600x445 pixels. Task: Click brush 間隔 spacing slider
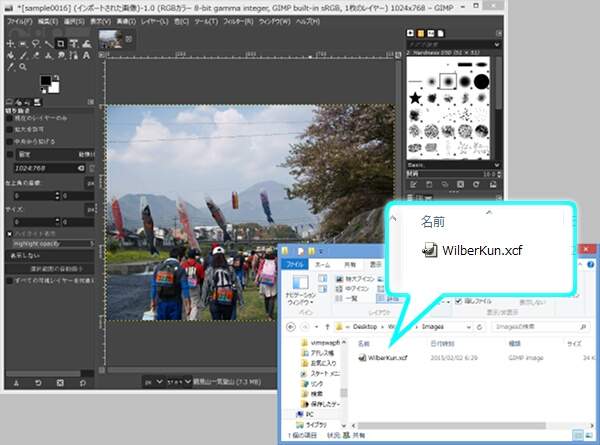tap(453, 174)
